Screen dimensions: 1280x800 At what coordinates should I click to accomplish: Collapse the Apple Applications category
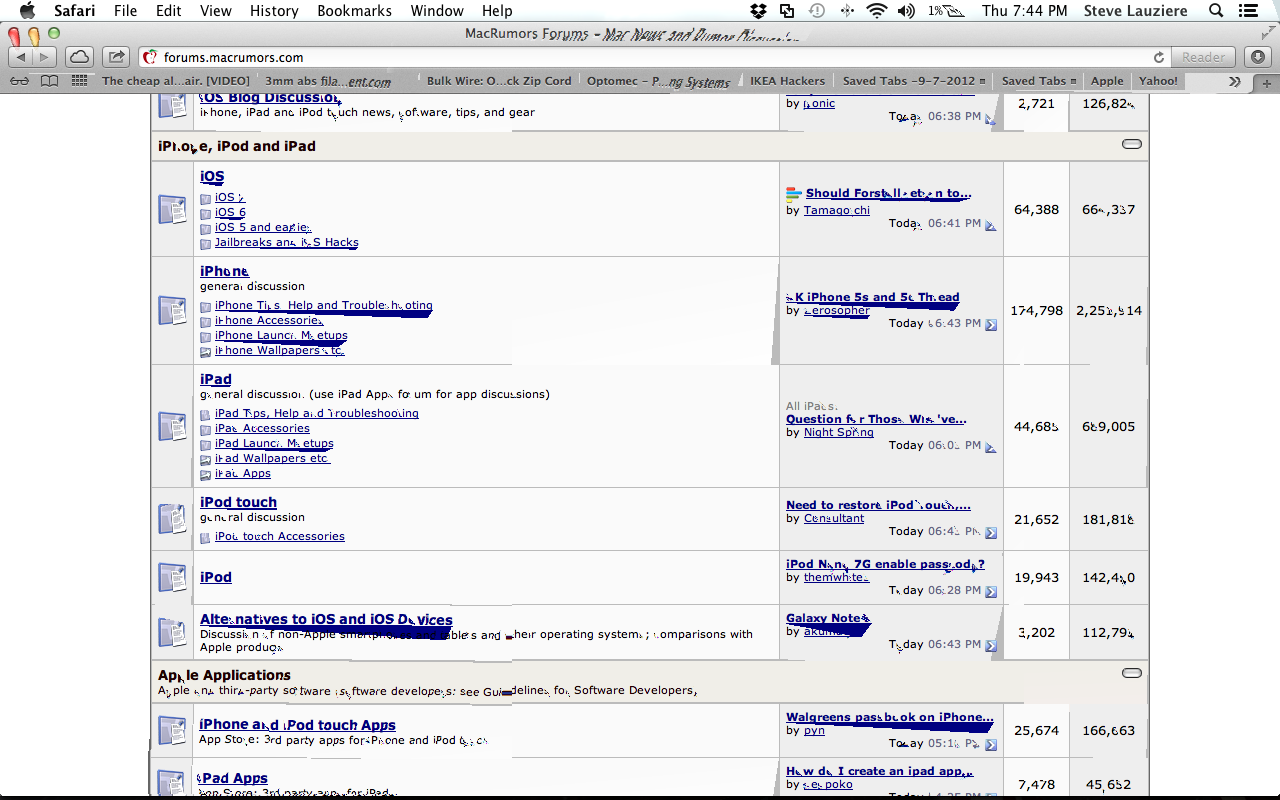pyautogui.click(x=1132, y=673)
